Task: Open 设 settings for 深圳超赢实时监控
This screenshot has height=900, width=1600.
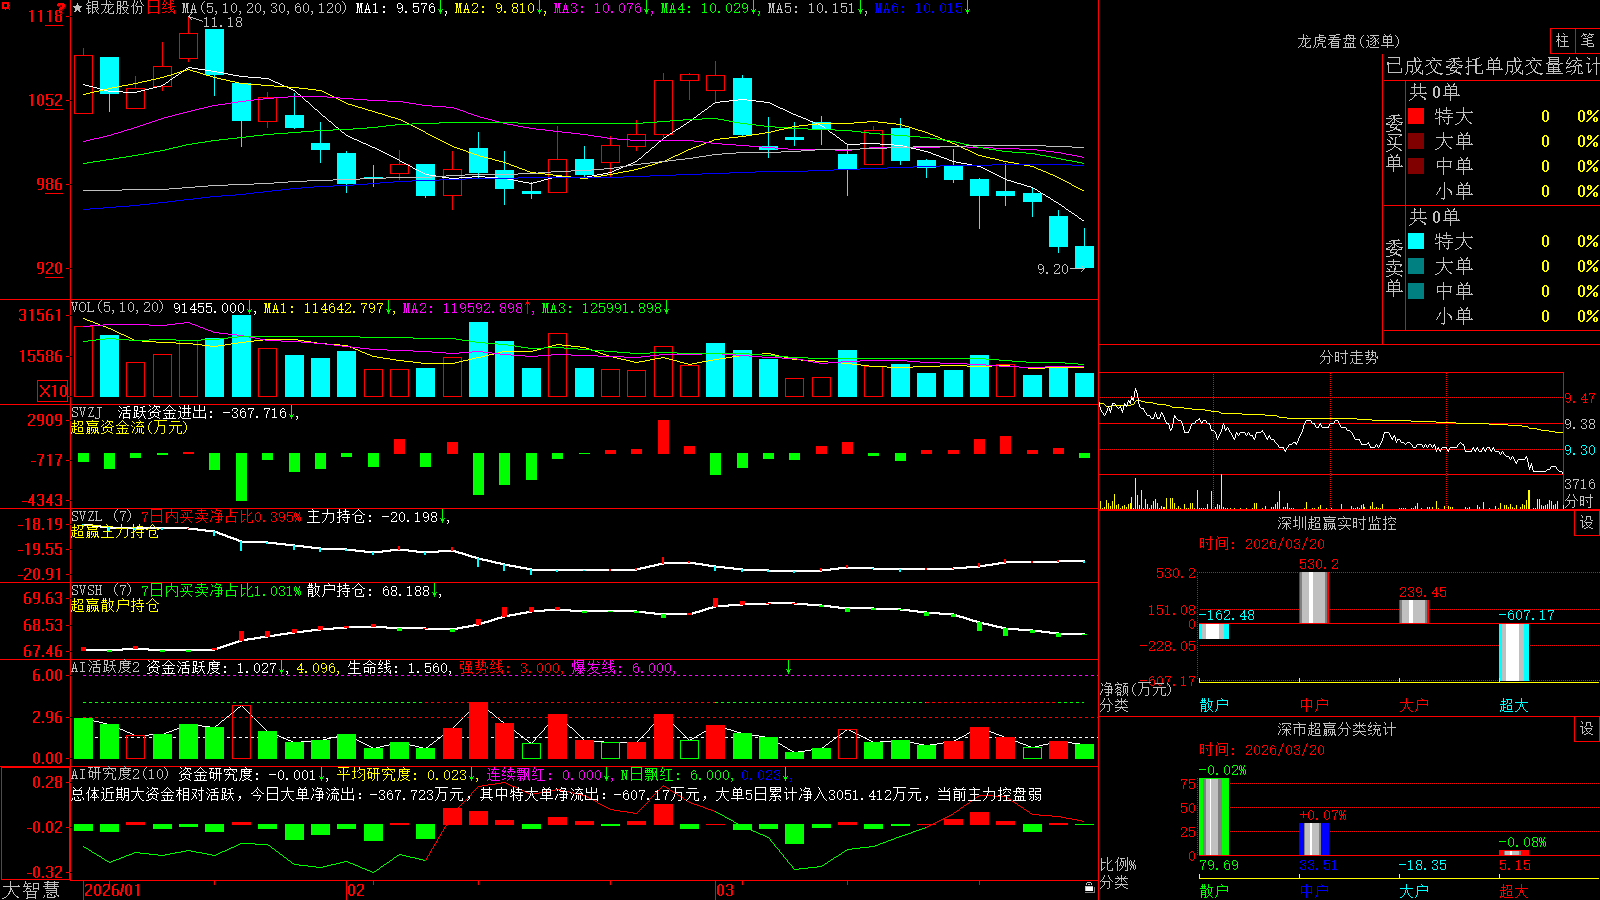Action: (1587, 523)
